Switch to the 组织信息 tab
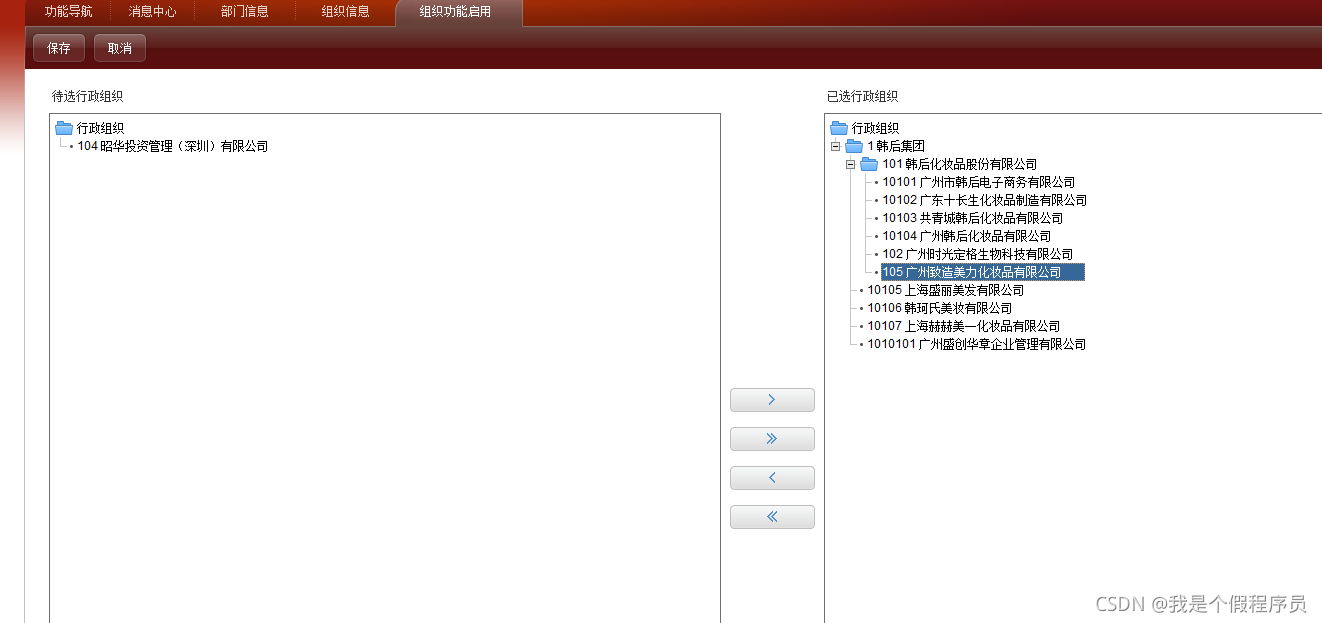1322x623 pixels. [346, 12]
